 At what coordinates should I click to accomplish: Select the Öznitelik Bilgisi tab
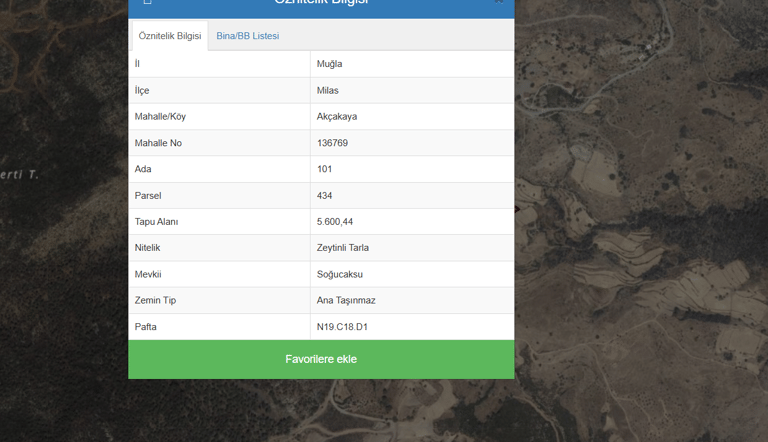tap(169, 36)
